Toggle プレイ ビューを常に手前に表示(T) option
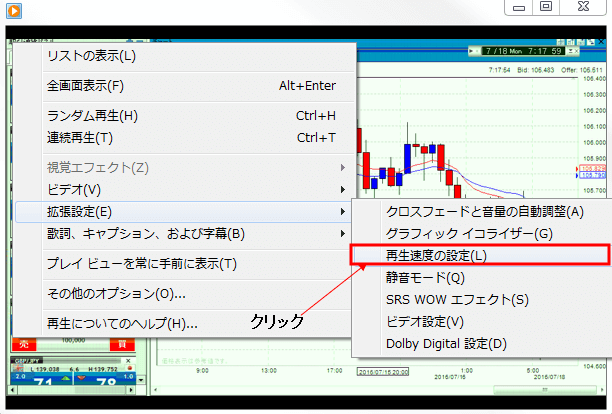Viewport: 612px width, 414px height. point(142,264)
